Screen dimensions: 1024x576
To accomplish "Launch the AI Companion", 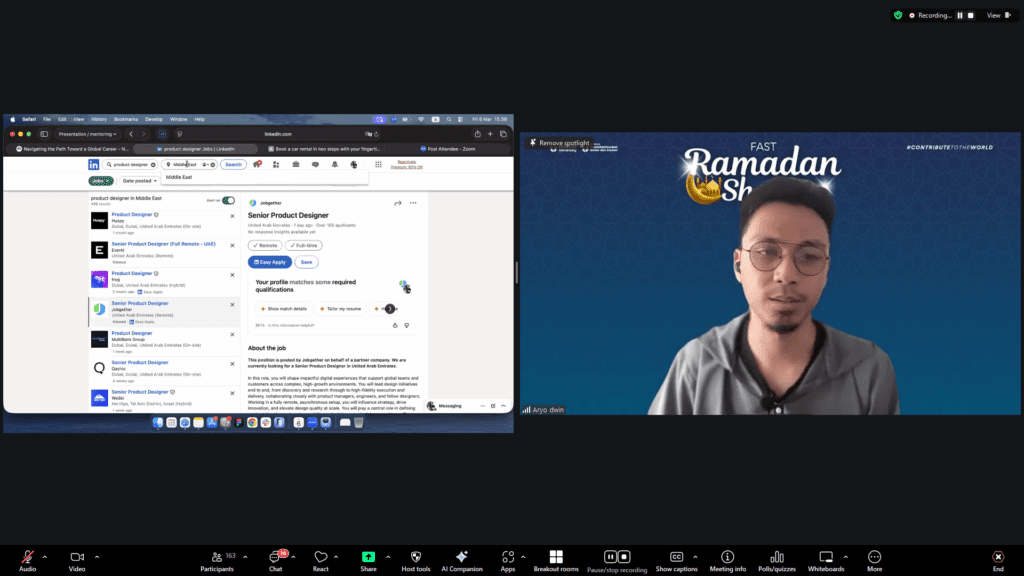I will click(461, 557).
